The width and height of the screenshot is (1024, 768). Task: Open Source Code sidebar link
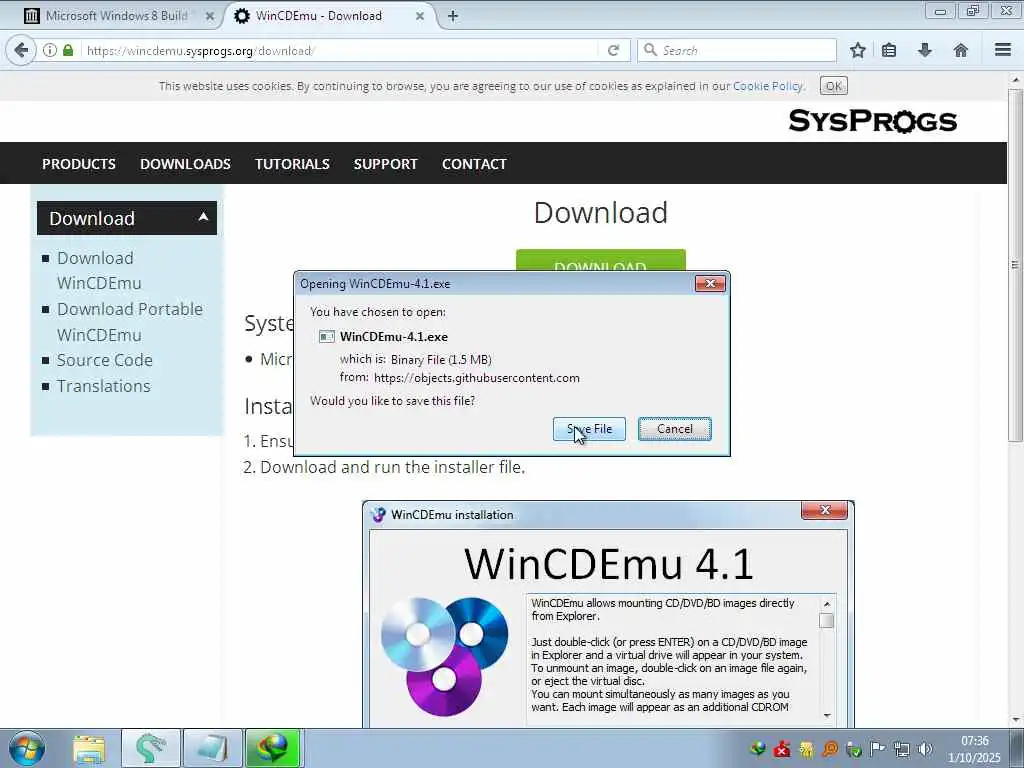click(104, 360)
